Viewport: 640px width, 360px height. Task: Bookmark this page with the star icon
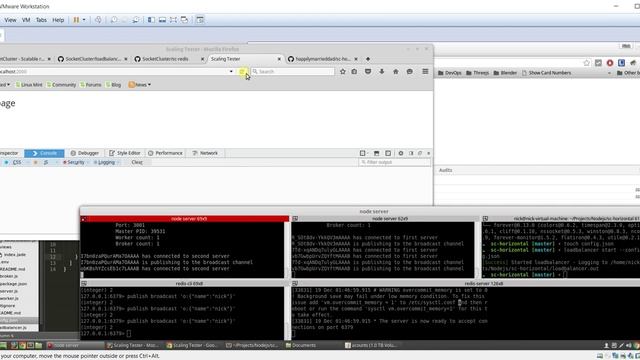click(342, 71)
